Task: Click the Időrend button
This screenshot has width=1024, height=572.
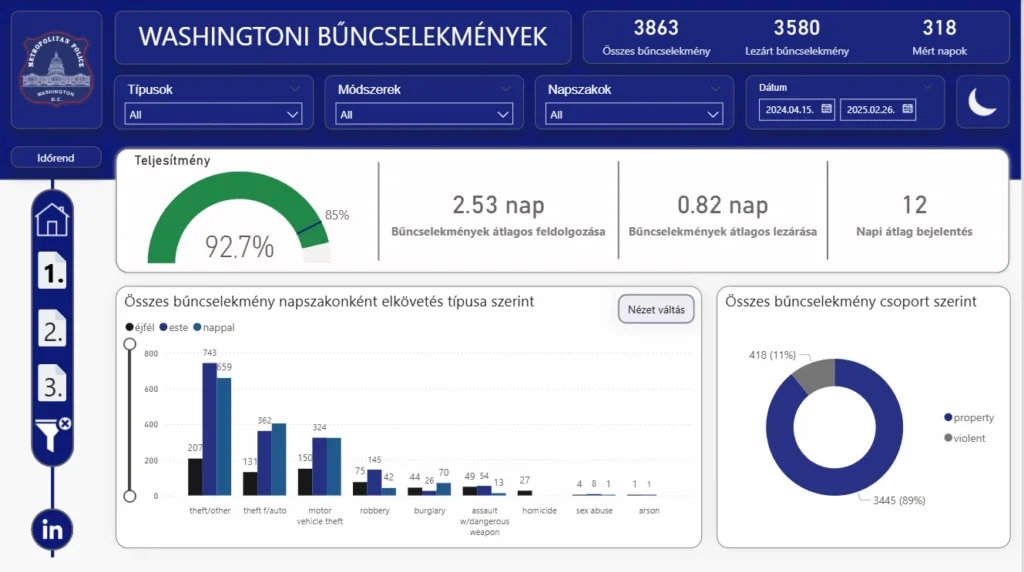Action: pyautogui.click(x=56, y=158)
